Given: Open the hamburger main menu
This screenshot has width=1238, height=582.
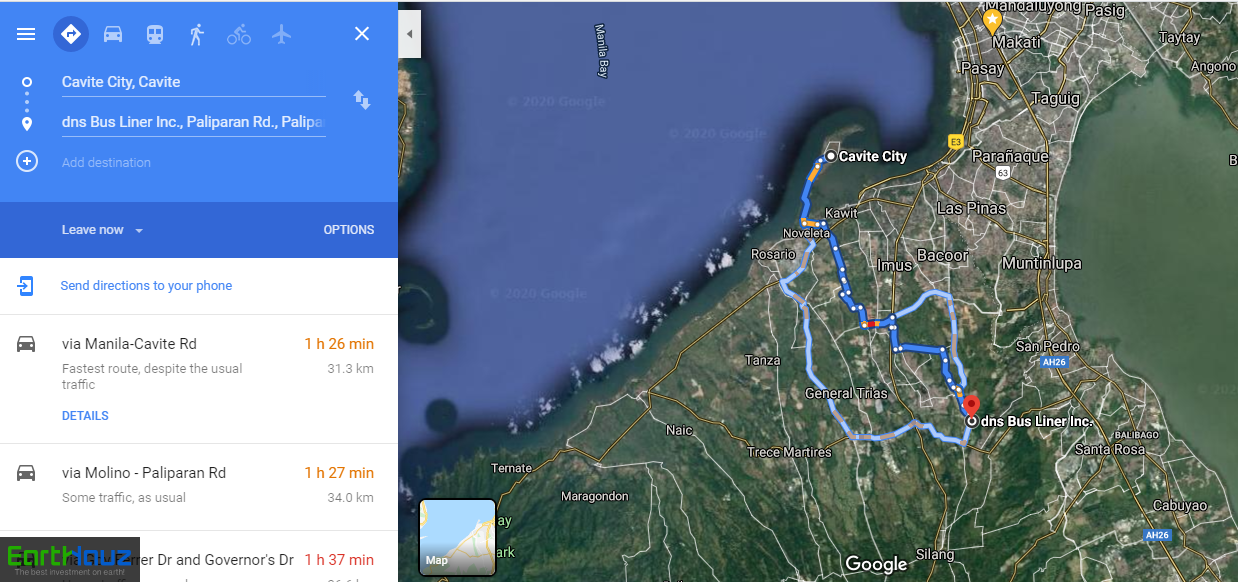Looking at the screenshot, I should [x=26, y=34].
